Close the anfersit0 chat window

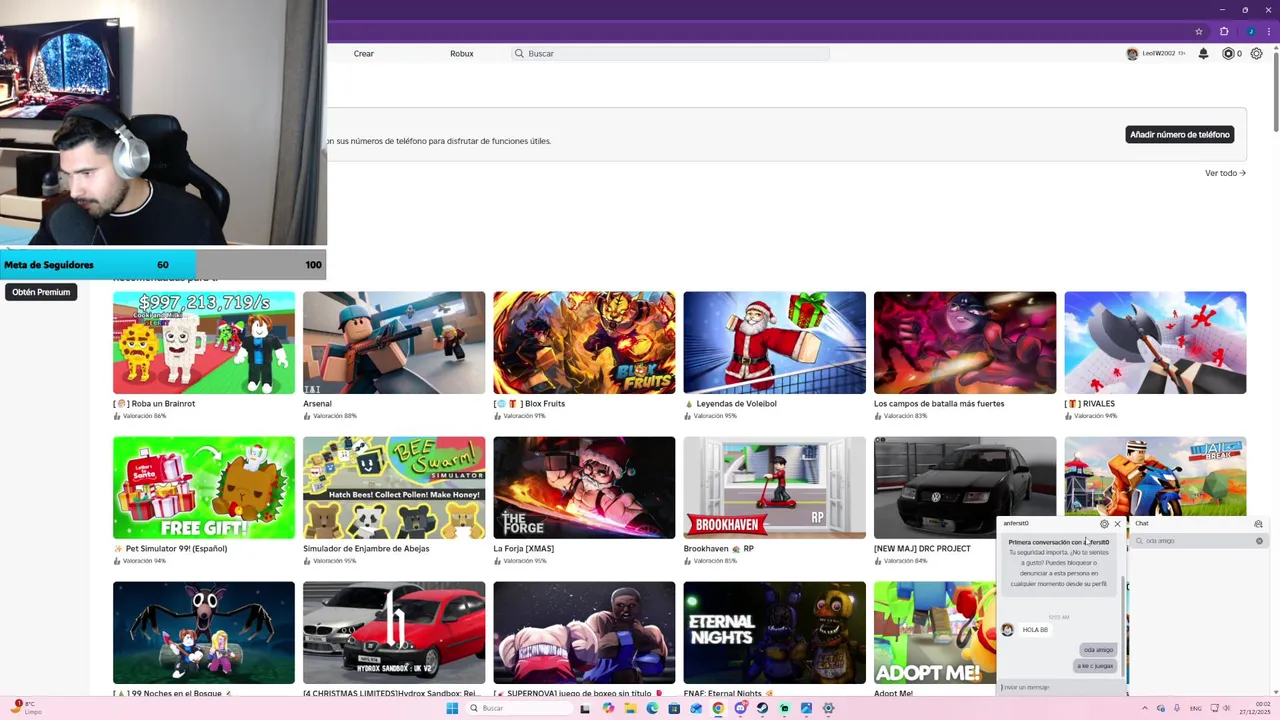coord(1117,524)
